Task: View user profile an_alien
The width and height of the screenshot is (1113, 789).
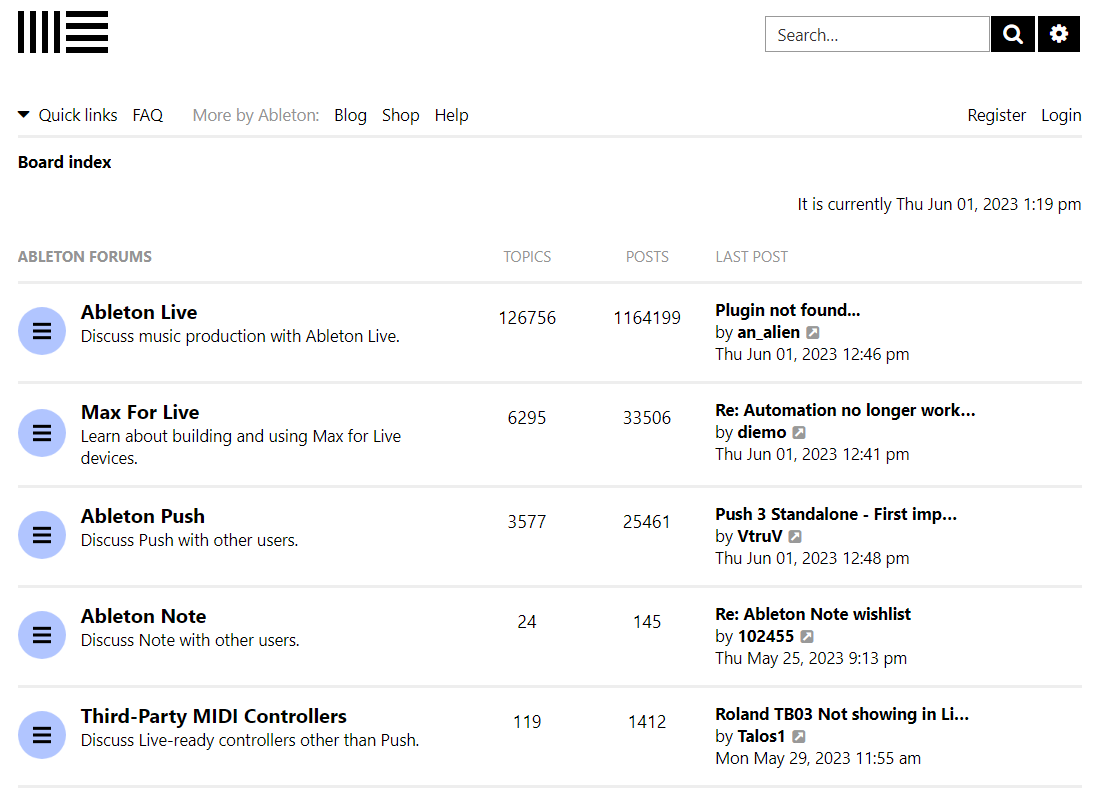Action: click(769, 333)
